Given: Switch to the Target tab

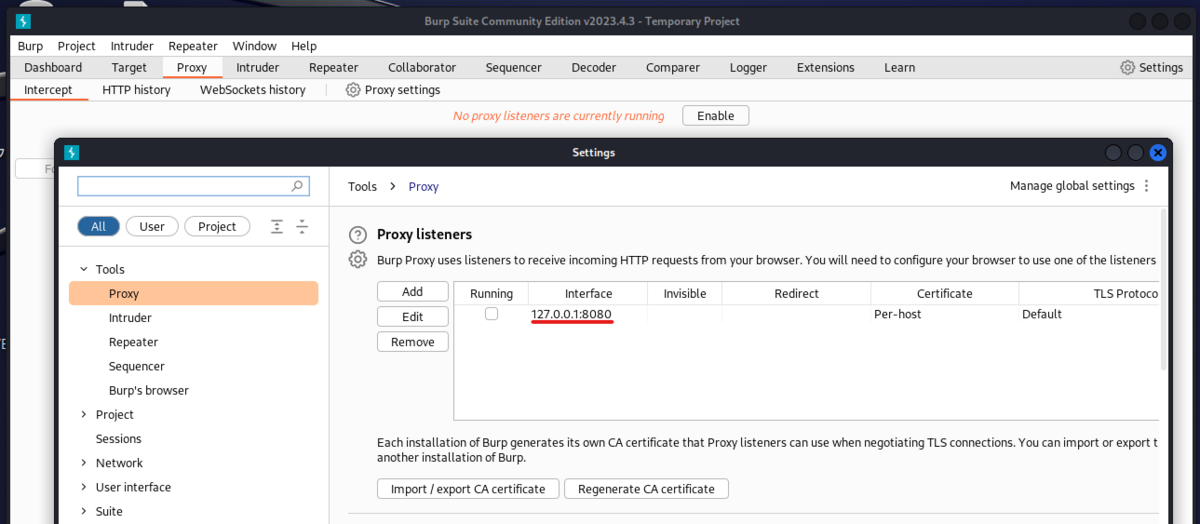Looking at the screenshot, I should click(x=129, y=67).
